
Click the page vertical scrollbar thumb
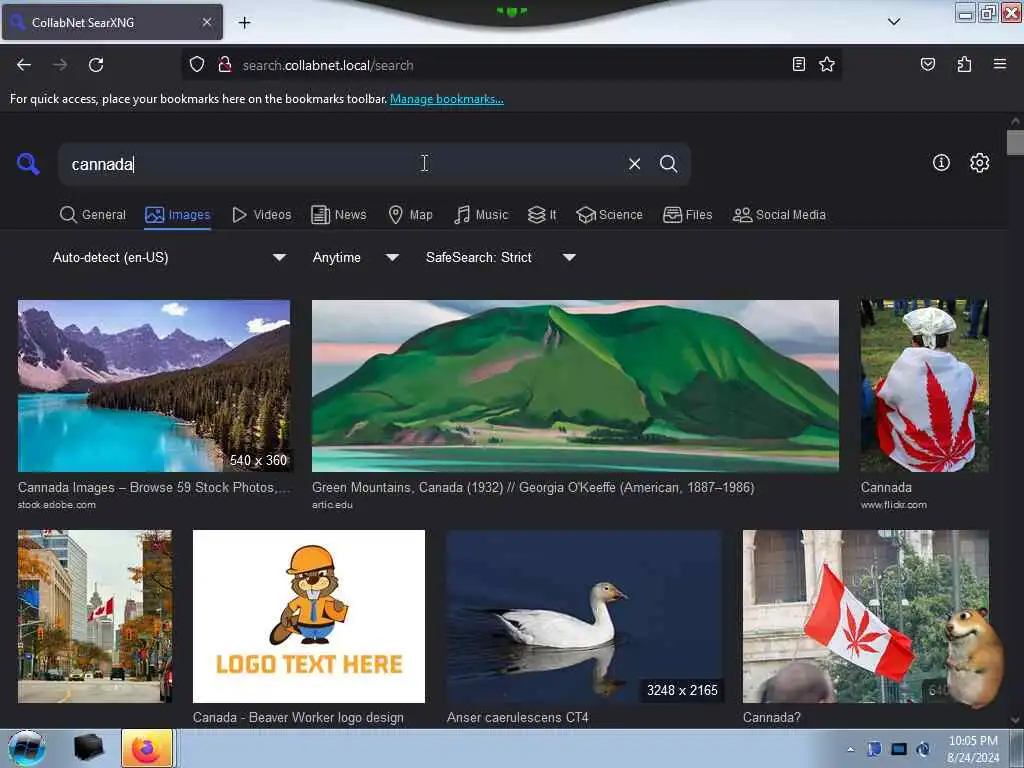pos(1015,142)
